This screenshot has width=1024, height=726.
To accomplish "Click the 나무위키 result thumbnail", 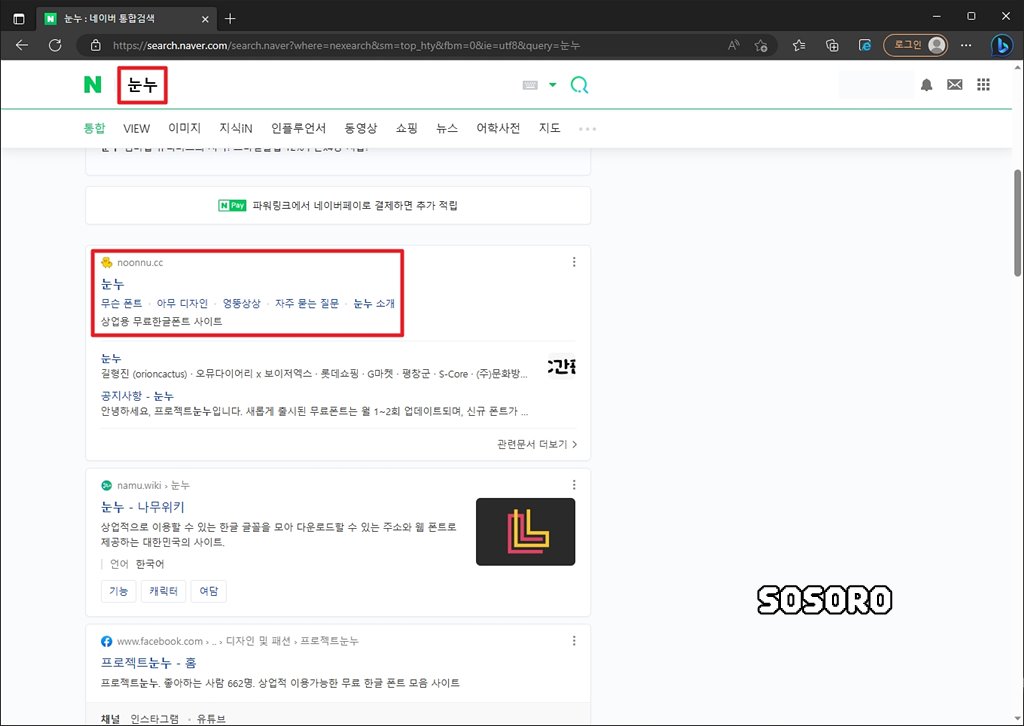I will (526, 531).
